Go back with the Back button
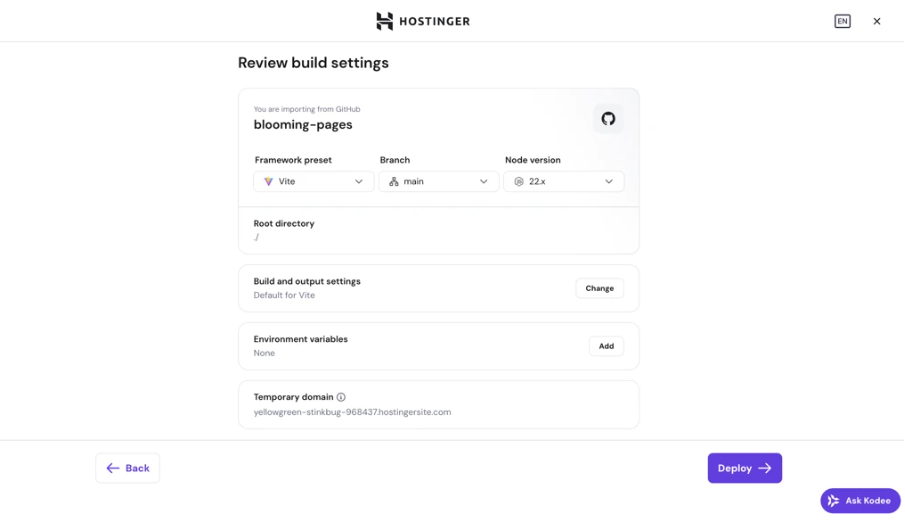905x520 pixels. click(128, 468)
